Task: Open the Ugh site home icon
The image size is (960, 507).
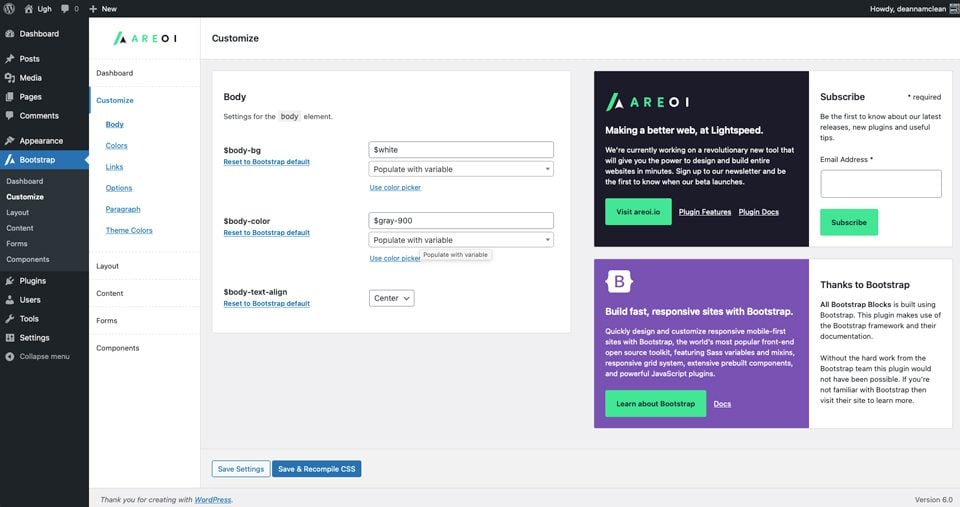Action: (x=29, y=8)
